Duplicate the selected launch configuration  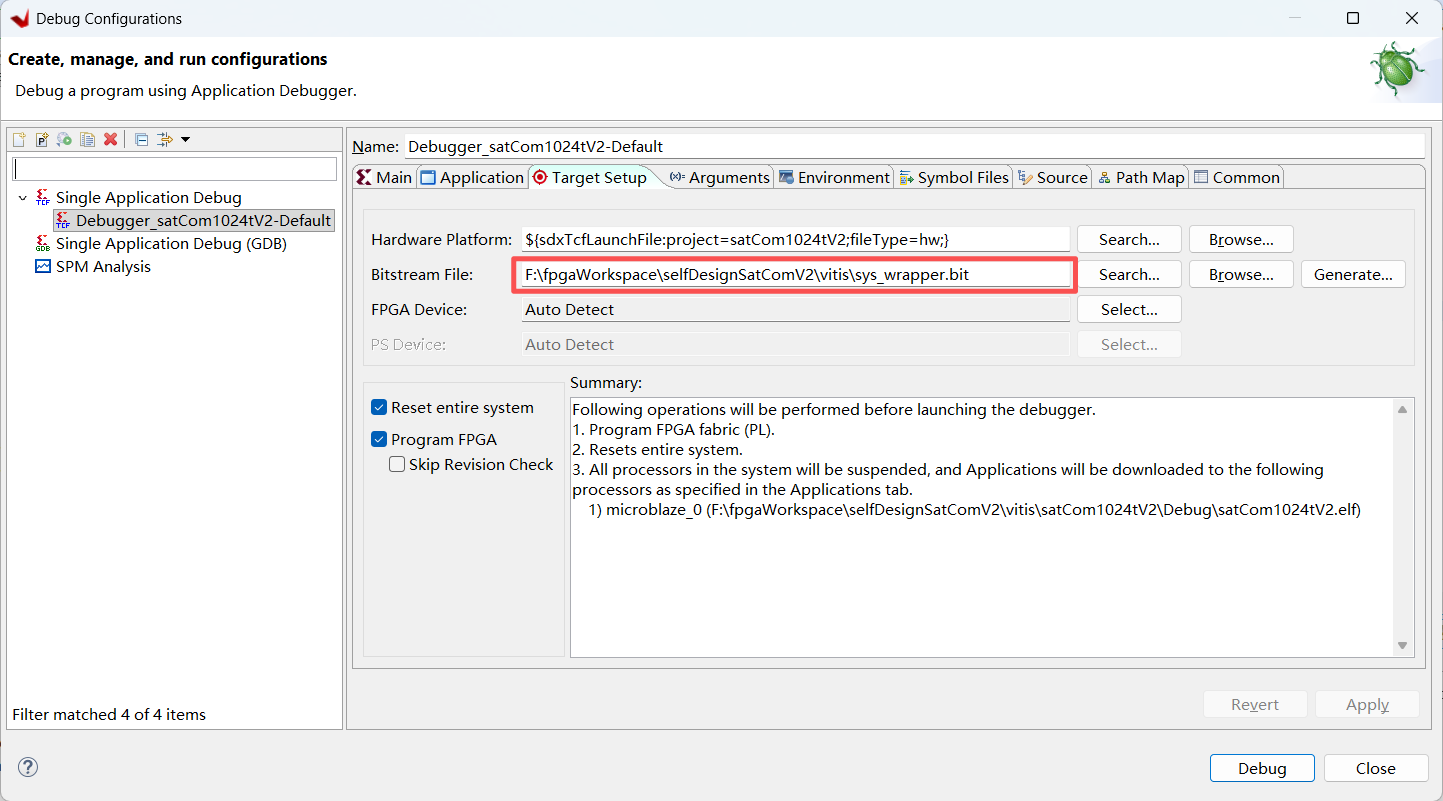point(87,139)
